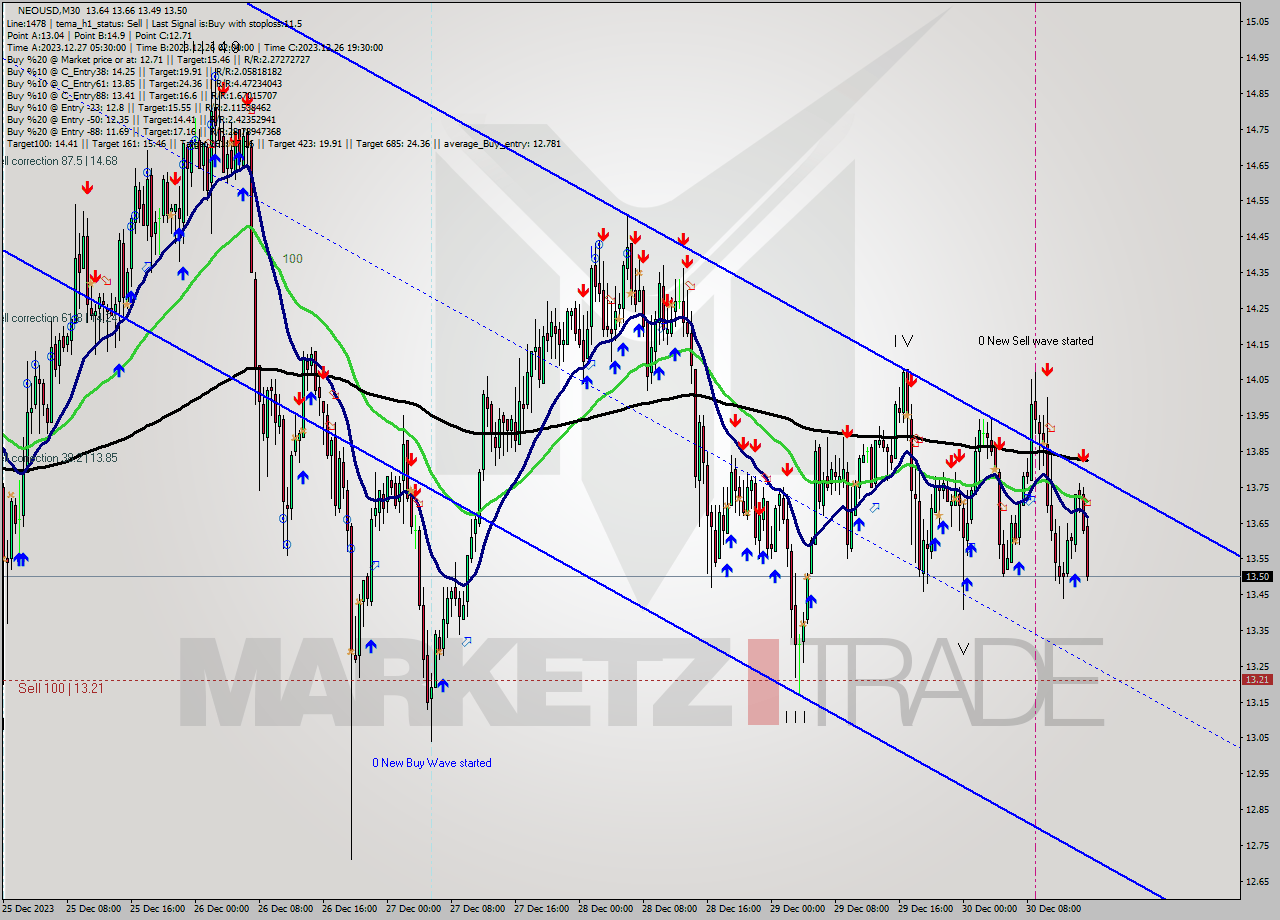This screenshot has height=920, width=1280.
Task: Click the '29 Dec 16:00' time label
Action: (x=926, y=909)
